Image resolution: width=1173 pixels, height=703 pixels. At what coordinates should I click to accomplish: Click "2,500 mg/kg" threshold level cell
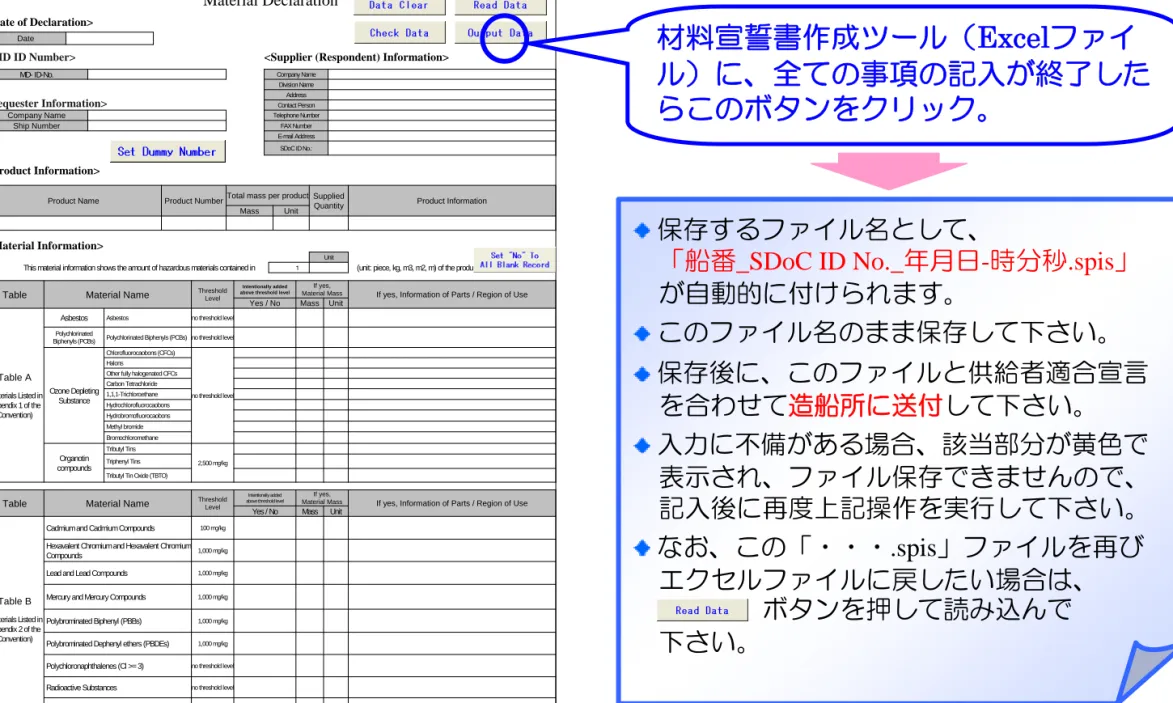[212, 463]
